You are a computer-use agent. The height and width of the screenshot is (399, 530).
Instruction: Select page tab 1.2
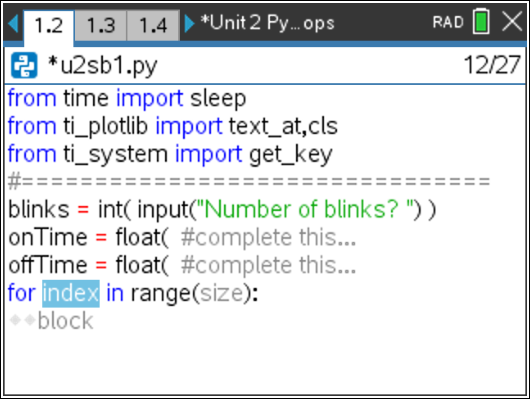click(x=49, y=26)
